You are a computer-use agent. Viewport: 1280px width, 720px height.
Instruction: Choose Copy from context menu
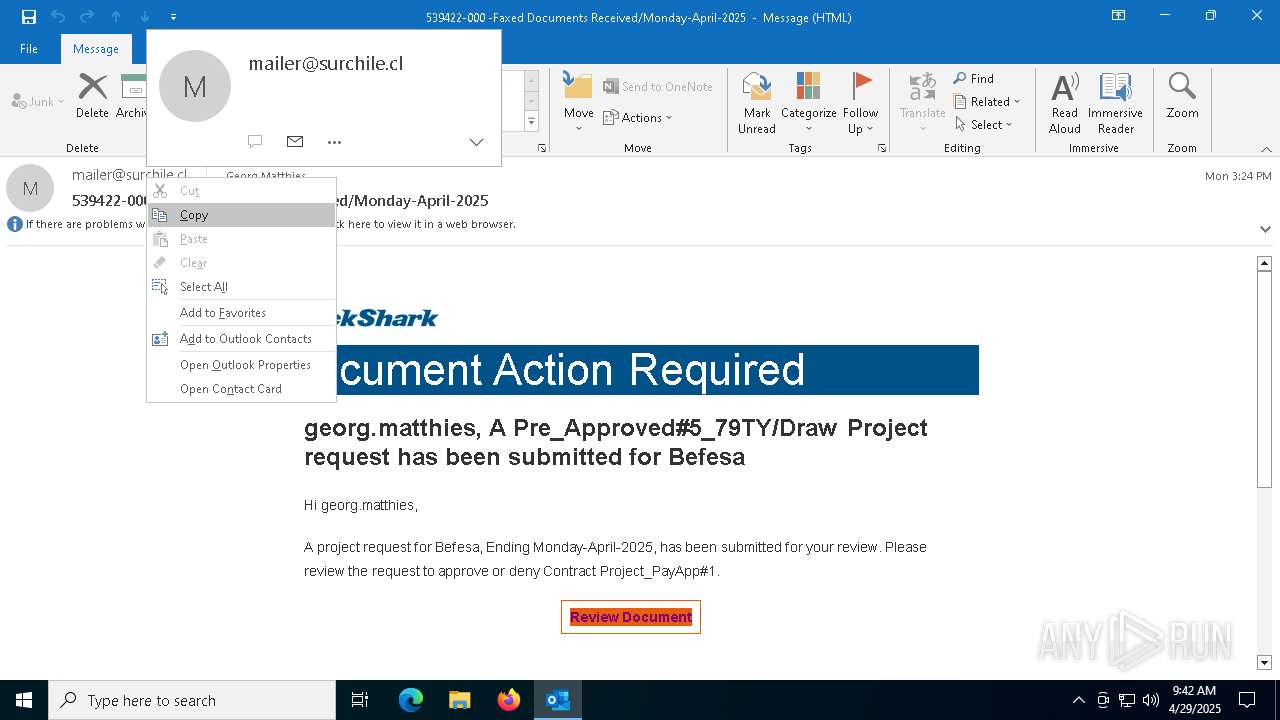[x=241, y=215]
